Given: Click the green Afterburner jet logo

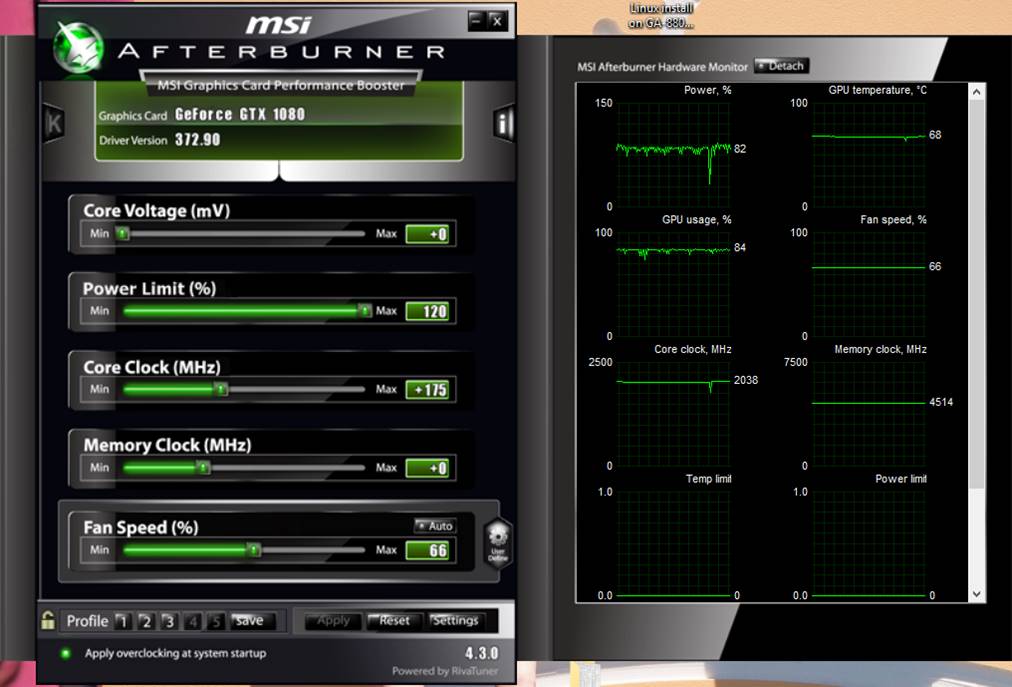Looking at the screenshot, I should pyautogui.click(x=77, y=45).
